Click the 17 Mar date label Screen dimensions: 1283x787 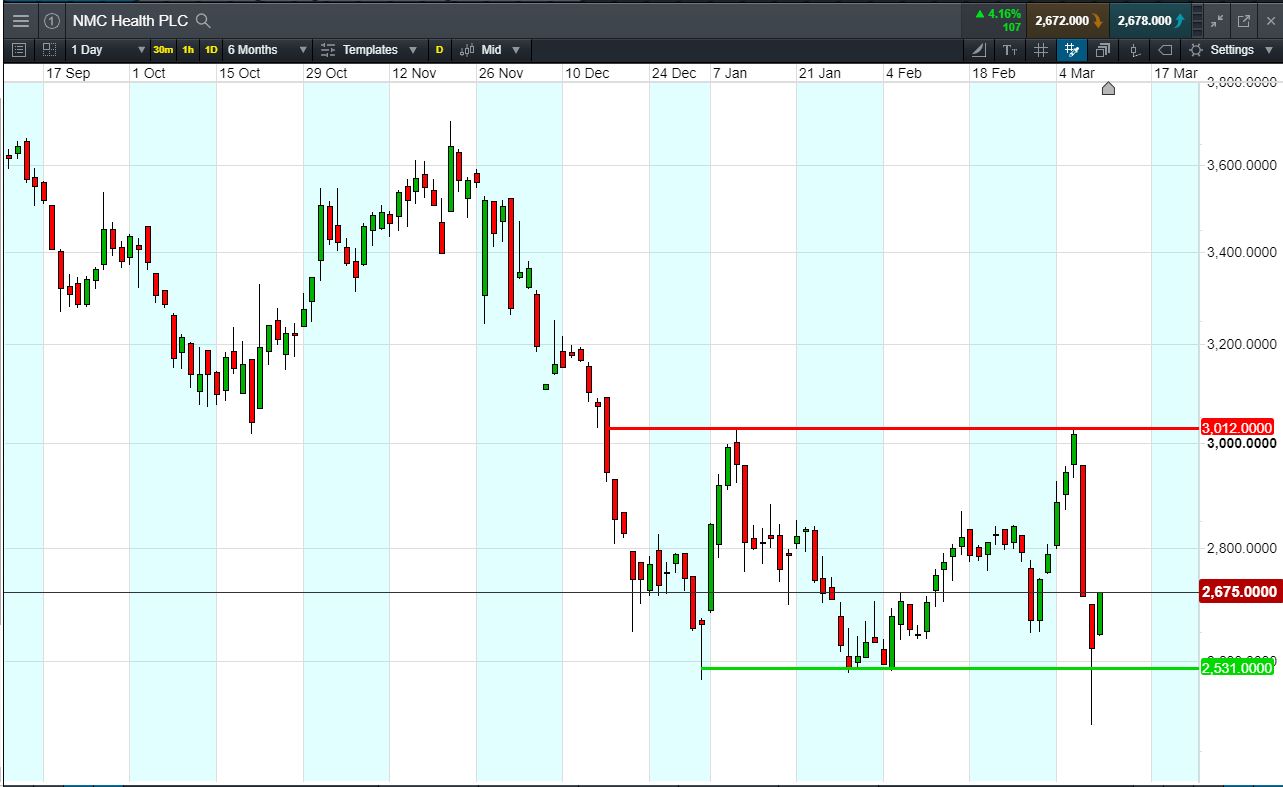click(1175, 73)
